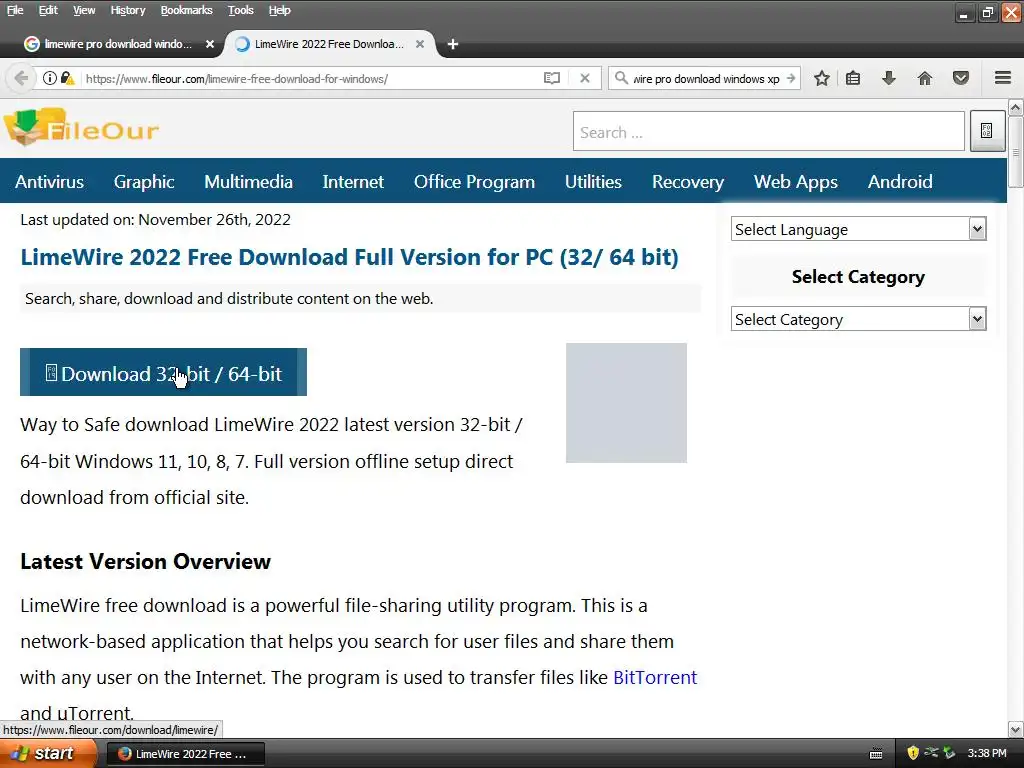This screenshot has width=1024, height=768.
Task: Click the antivirus shield tray icon
Action: [x=913, y=753]
